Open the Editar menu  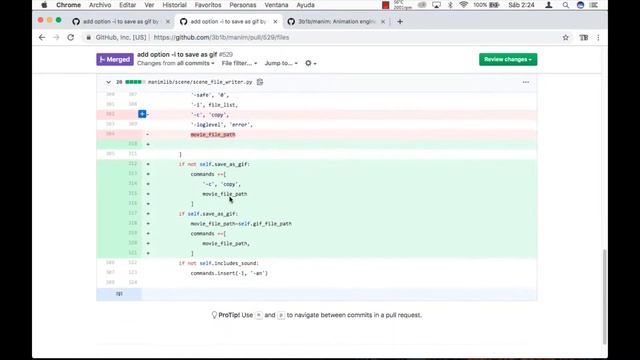[x=127, y=5]
